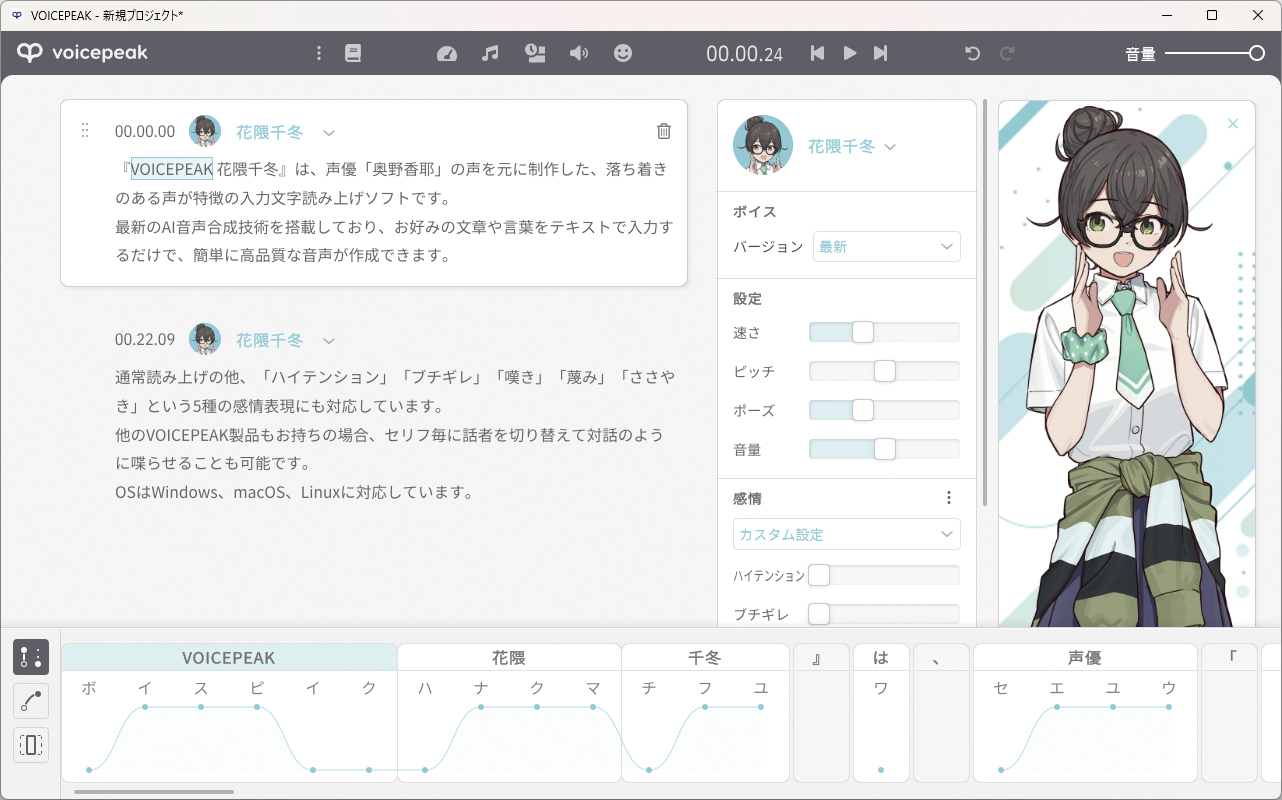
Task: Close the character illustration panel
Action: [1233, 123]
